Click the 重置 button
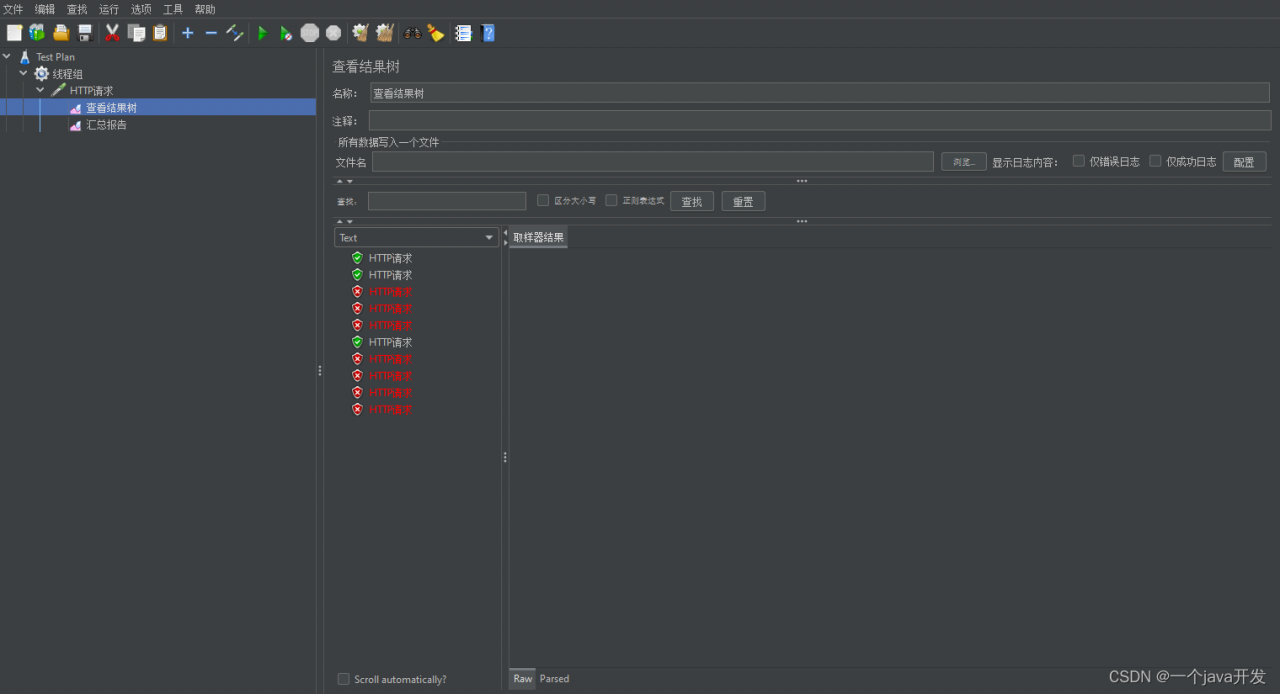 (743, 201)
